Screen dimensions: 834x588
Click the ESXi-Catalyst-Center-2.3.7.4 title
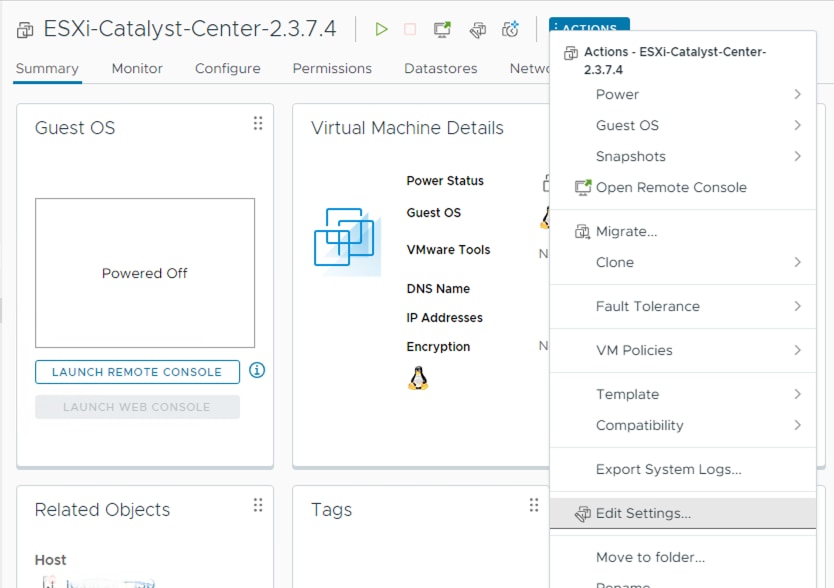point(189,29)
